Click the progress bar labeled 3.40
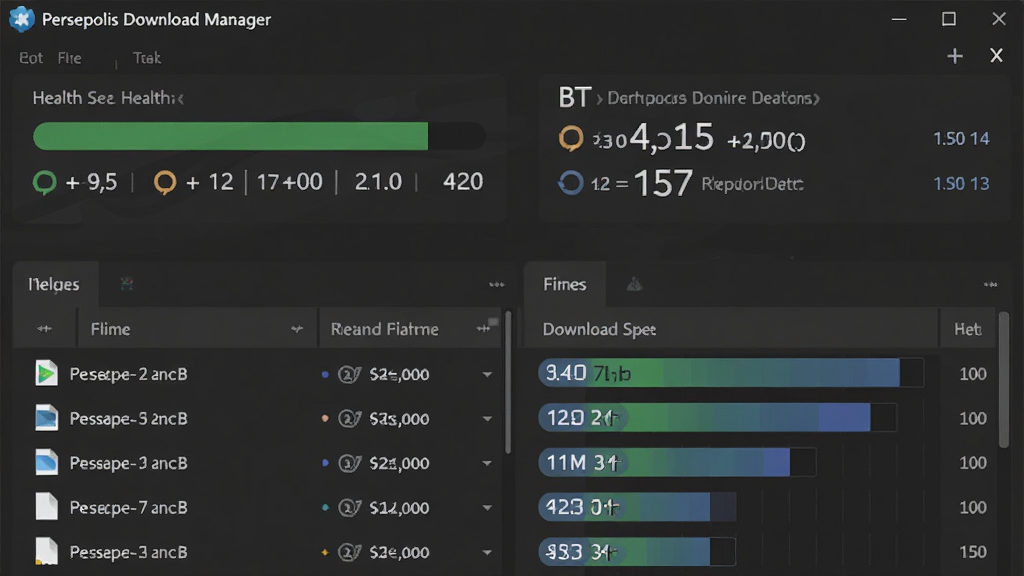The image size is (1024, 576). tap(731, 373)
